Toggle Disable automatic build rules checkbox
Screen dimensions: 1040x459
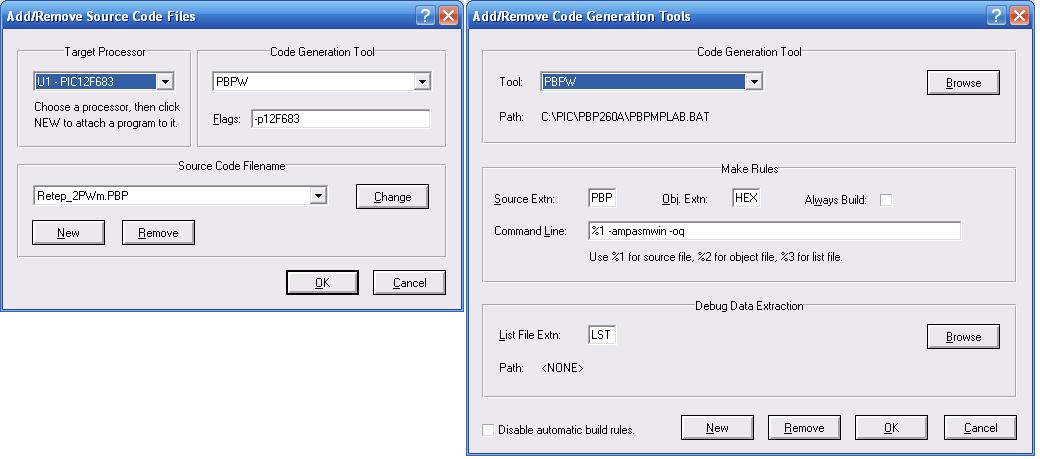(488, 430)
